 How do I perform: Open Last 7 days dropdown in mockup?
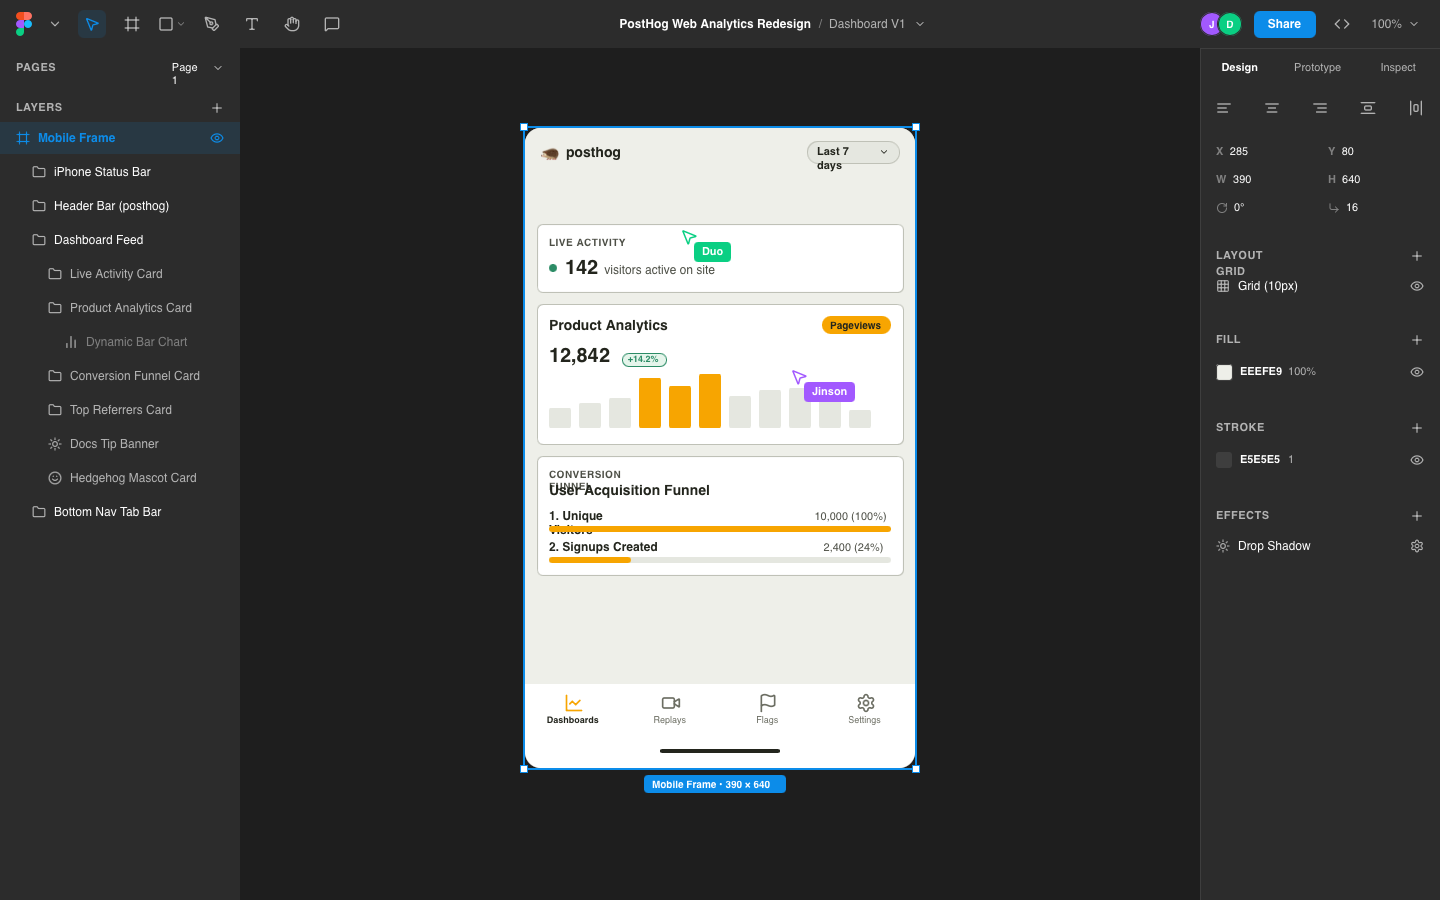pos(853,152)
